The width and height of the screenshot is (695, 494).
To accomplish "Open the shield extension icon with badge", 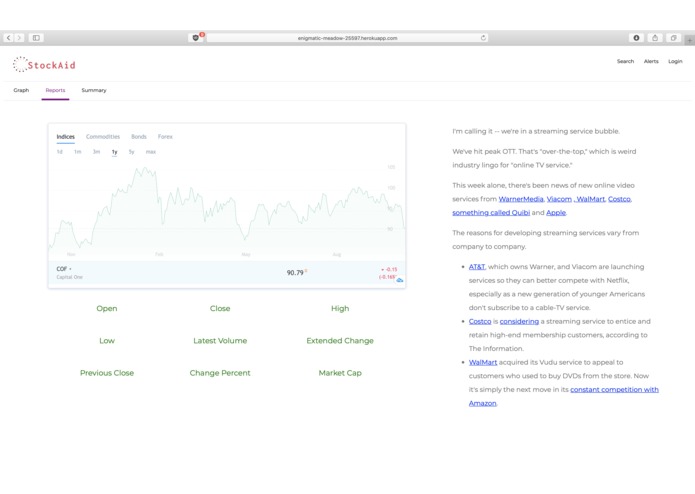I will [196, 38].
